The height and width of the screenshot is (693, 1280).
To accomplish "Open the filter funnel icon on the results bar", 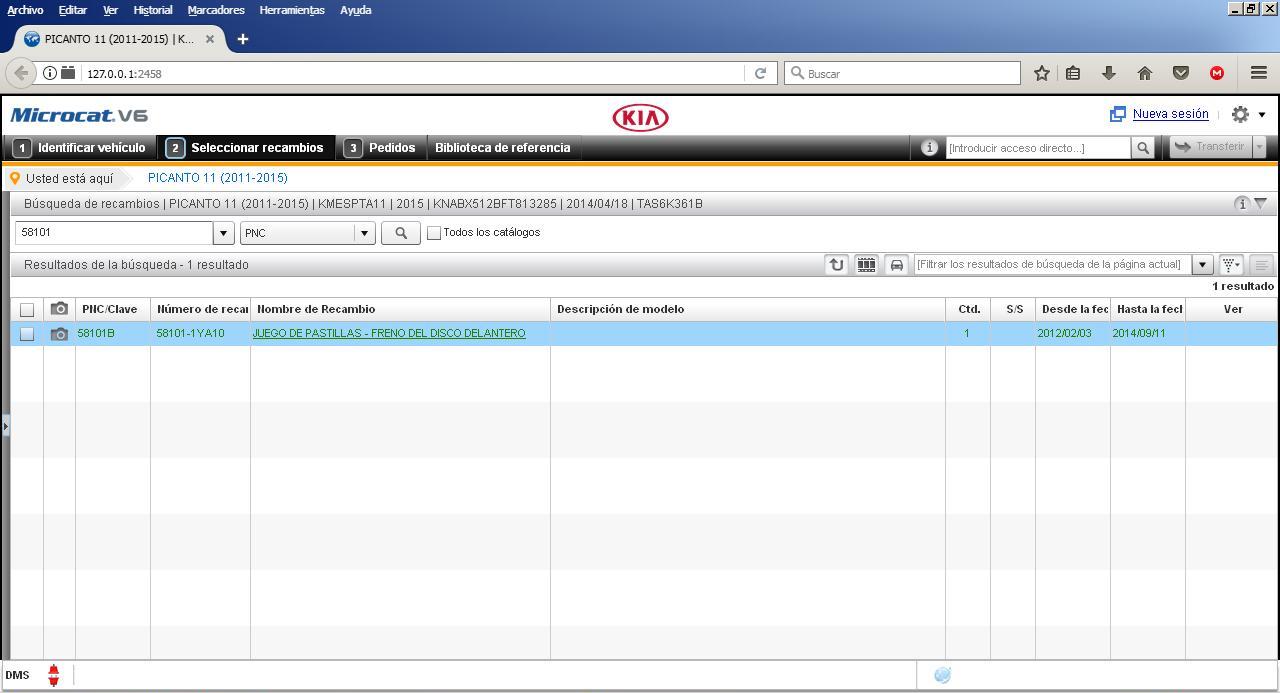I will click(x=1230, y=264).
